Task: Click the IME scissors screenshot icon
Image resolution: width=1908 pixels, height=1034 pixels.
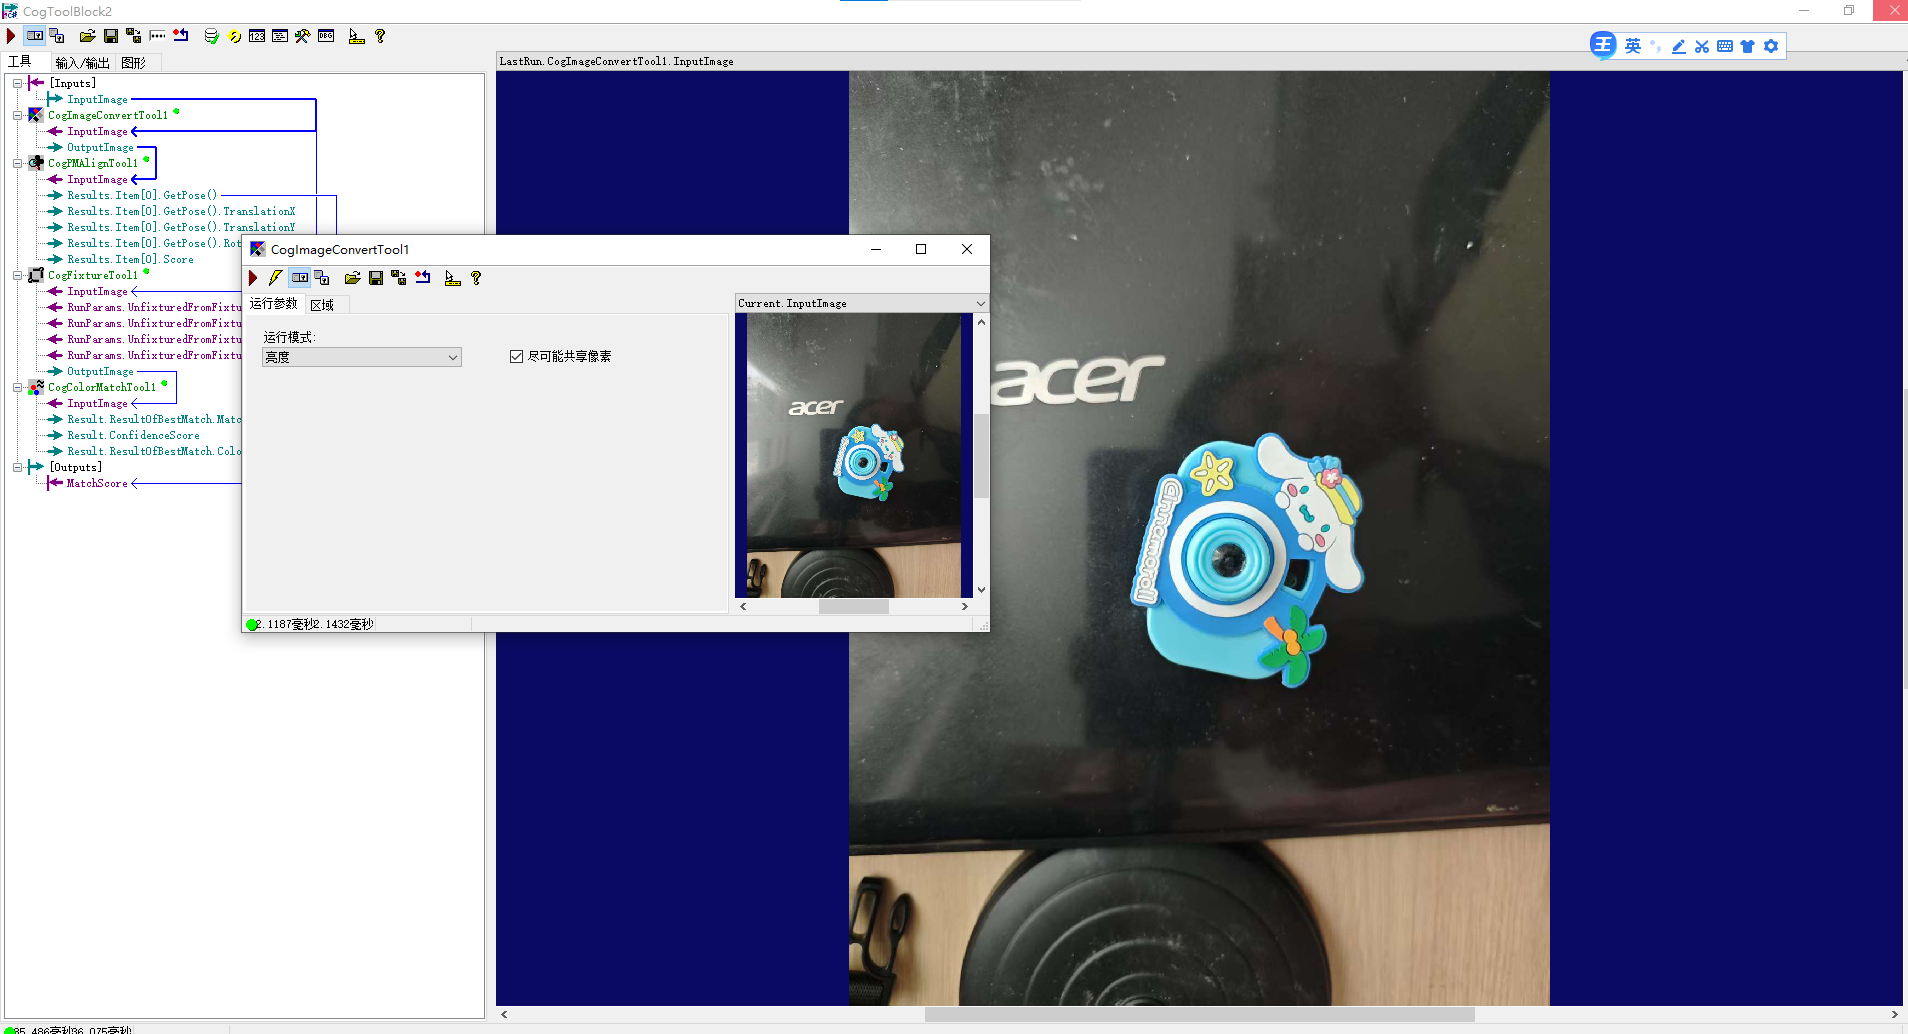Action: 1702,46
